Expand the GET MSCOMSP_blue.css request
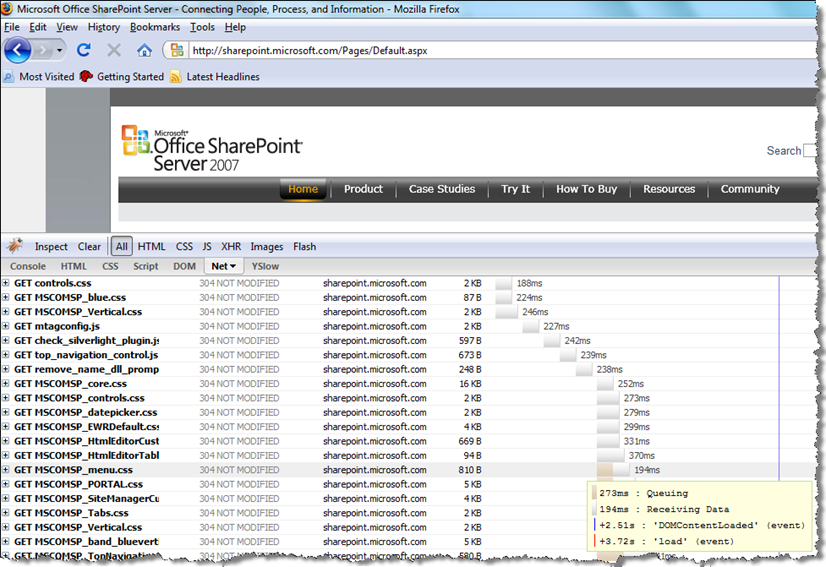 click(x=6, y=297)
